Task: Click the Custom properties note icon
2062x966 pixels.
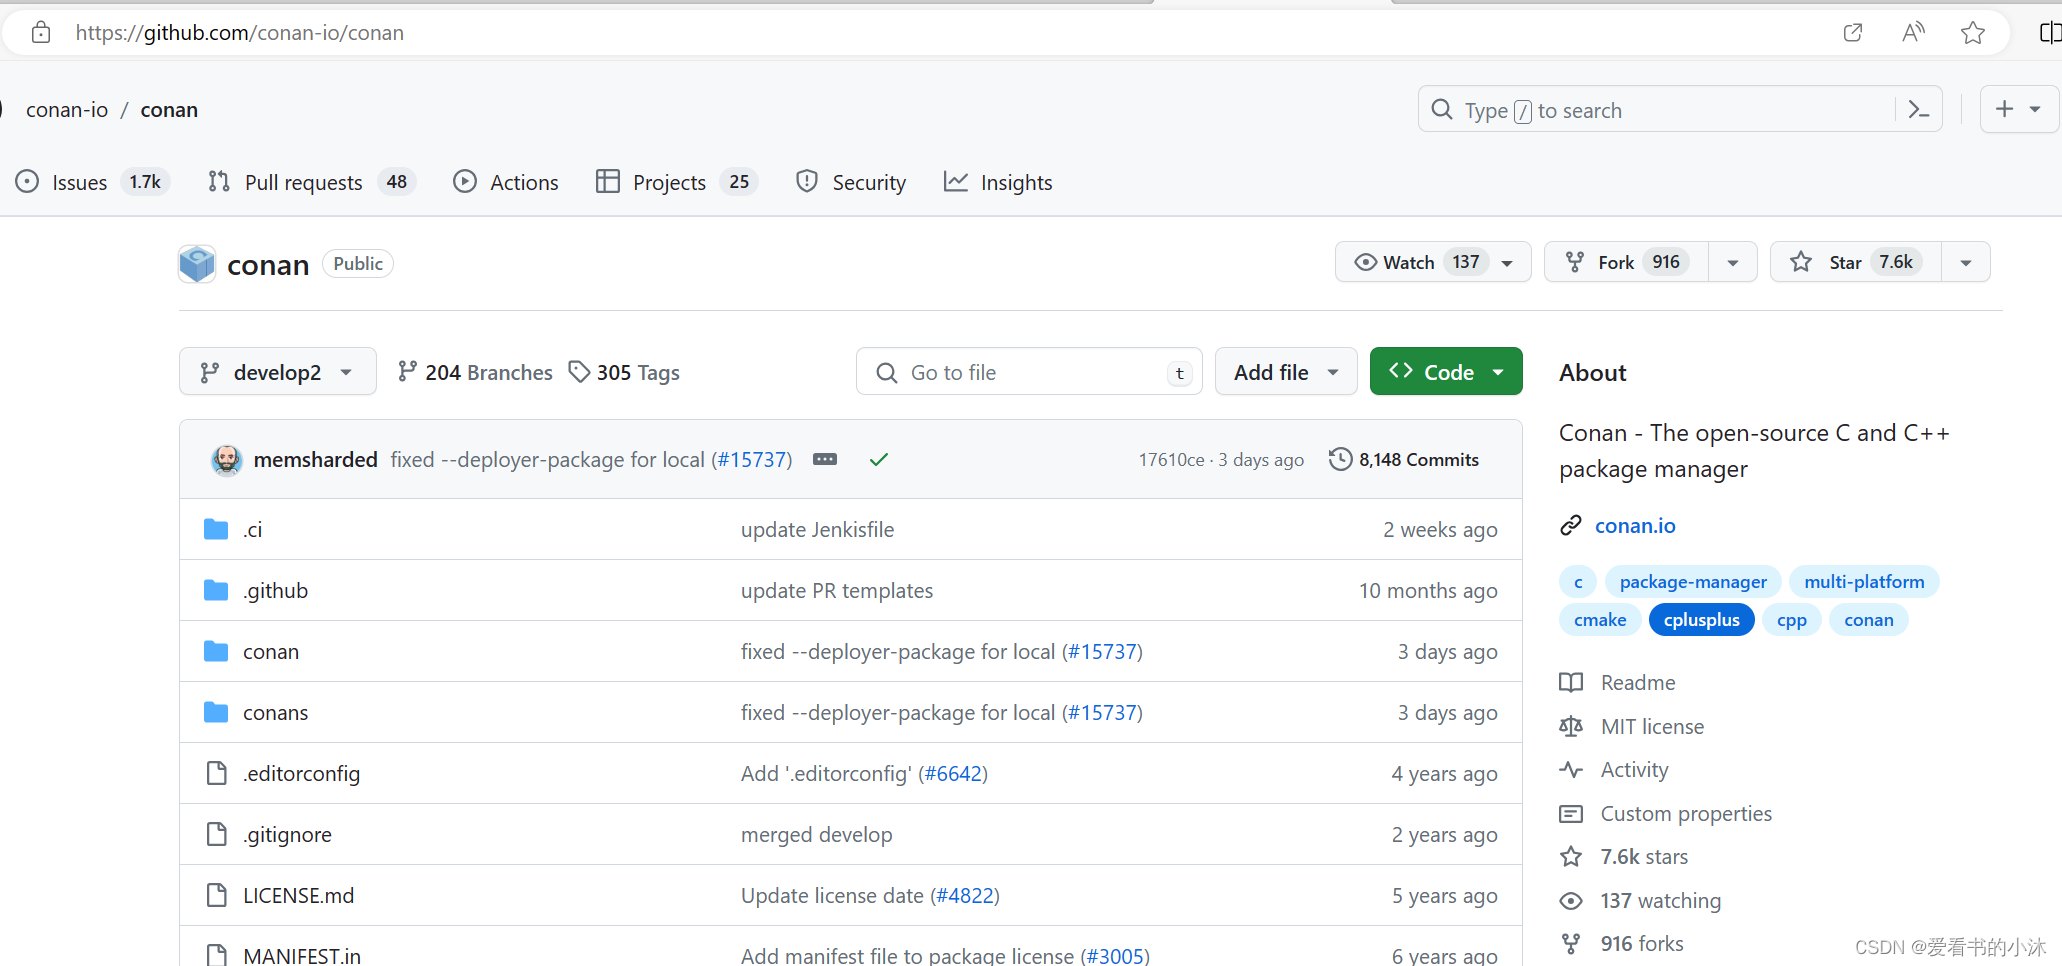Action: [1571, 814]
